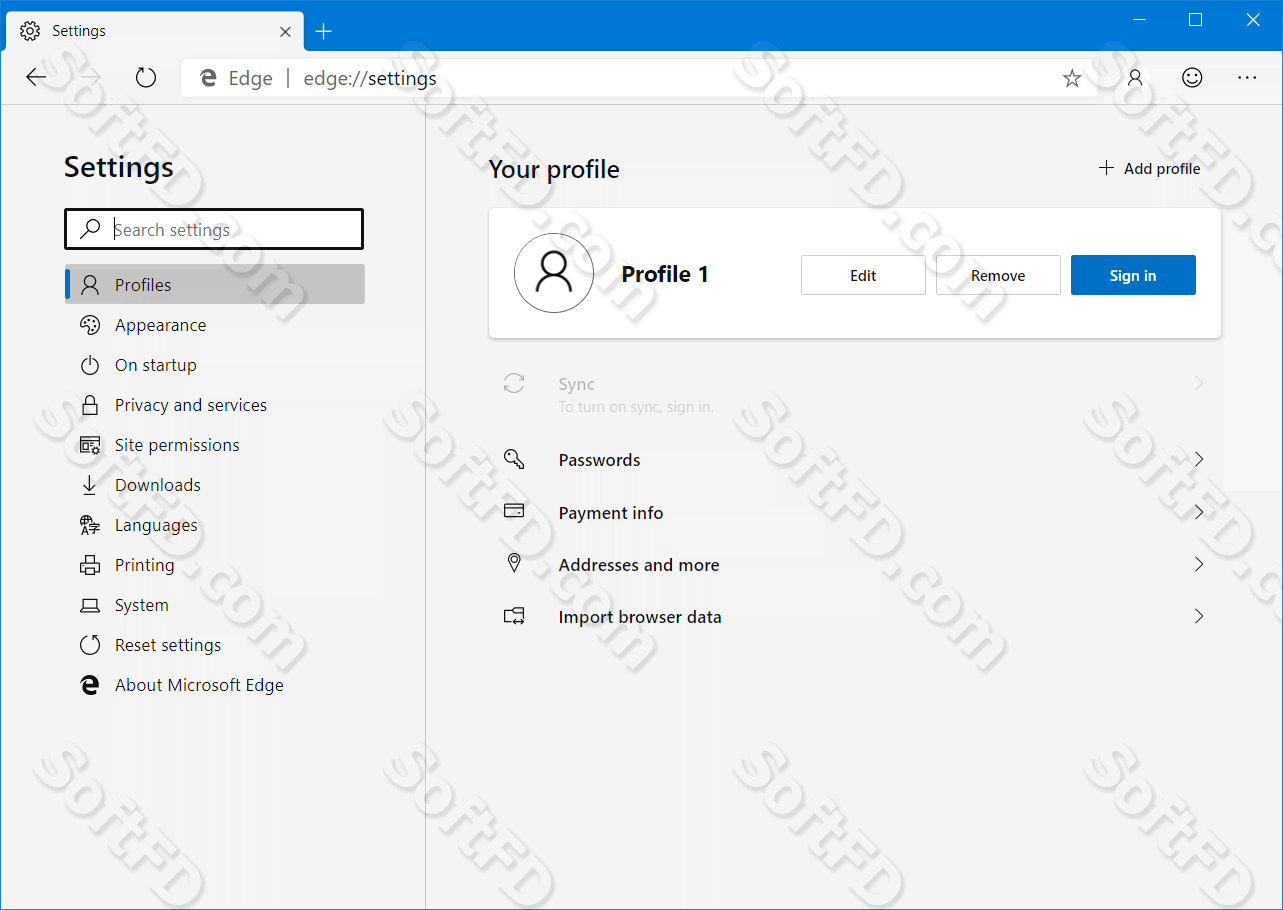Click the search magnifier icon in Settings
Viewport: 1283px width, 910px height.
point(91,229)
